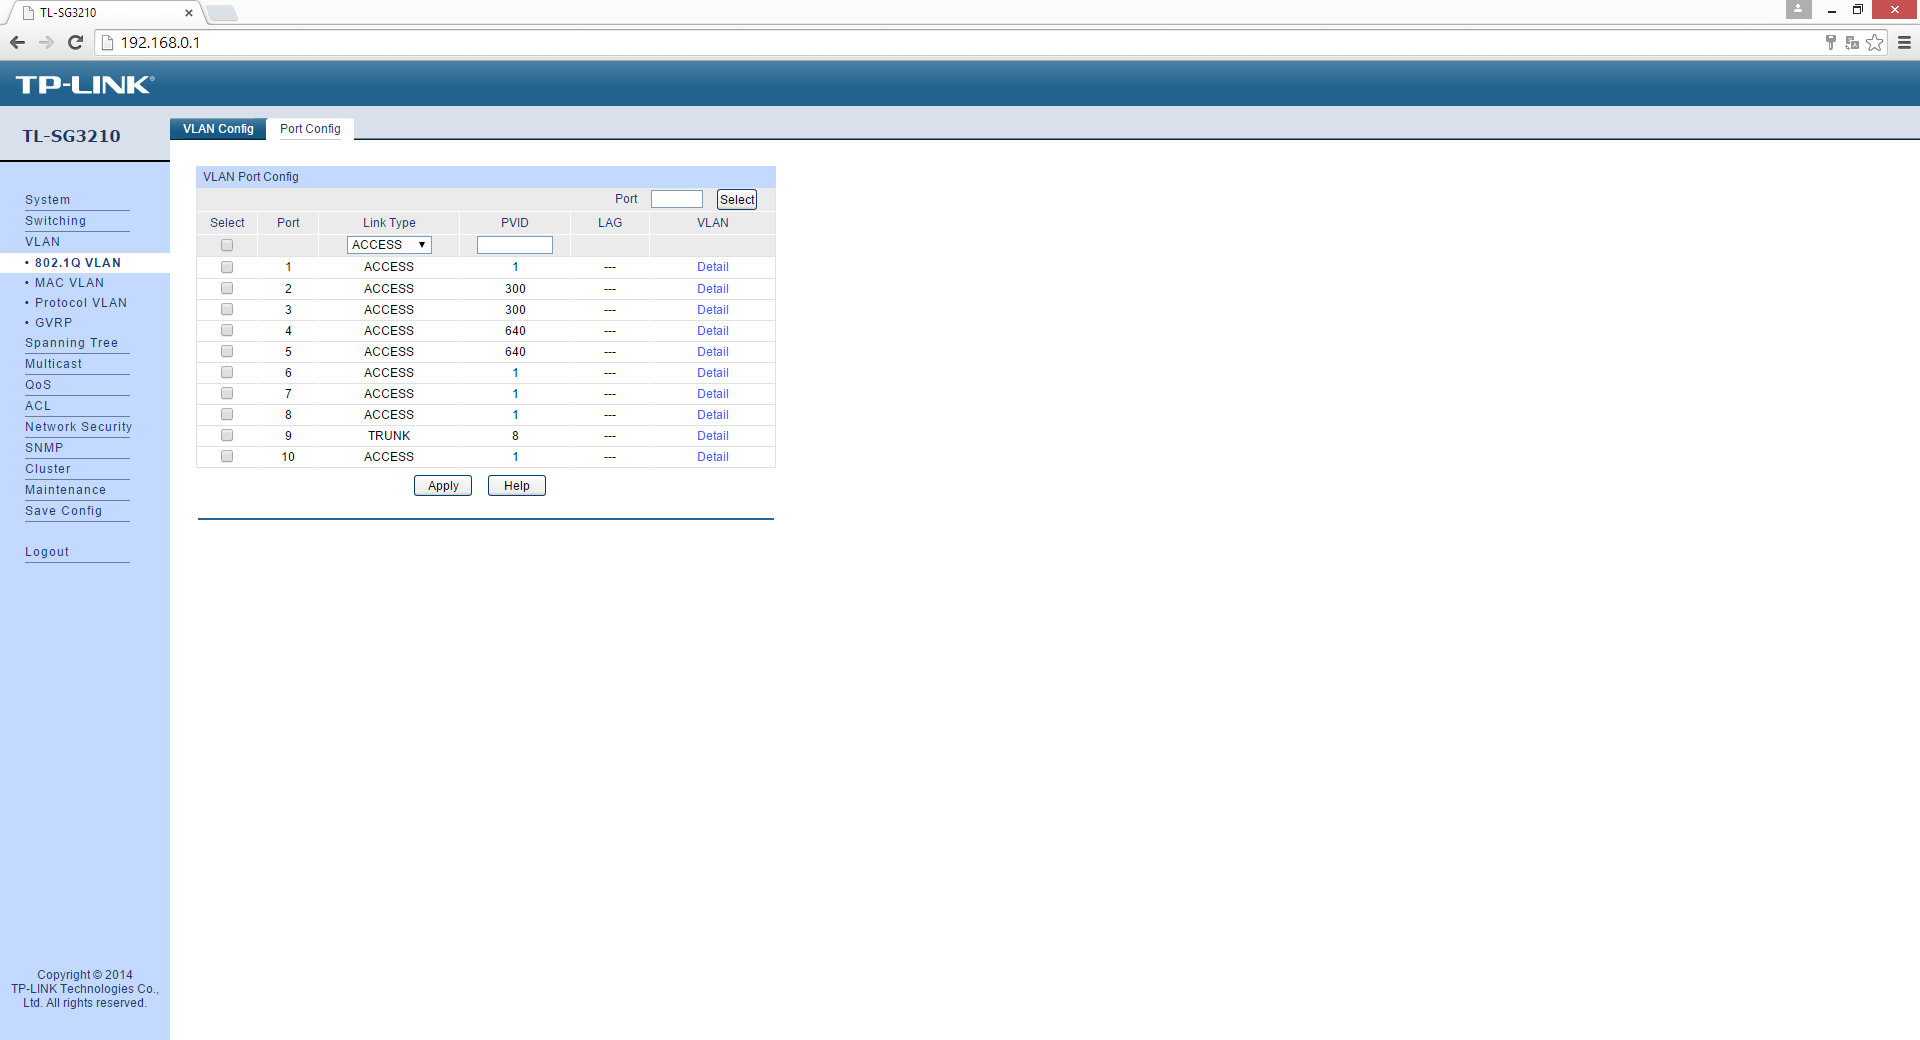Expand the Network Security sidebar section
The width and height of the screenshot is (1920, 1040).
78,427
